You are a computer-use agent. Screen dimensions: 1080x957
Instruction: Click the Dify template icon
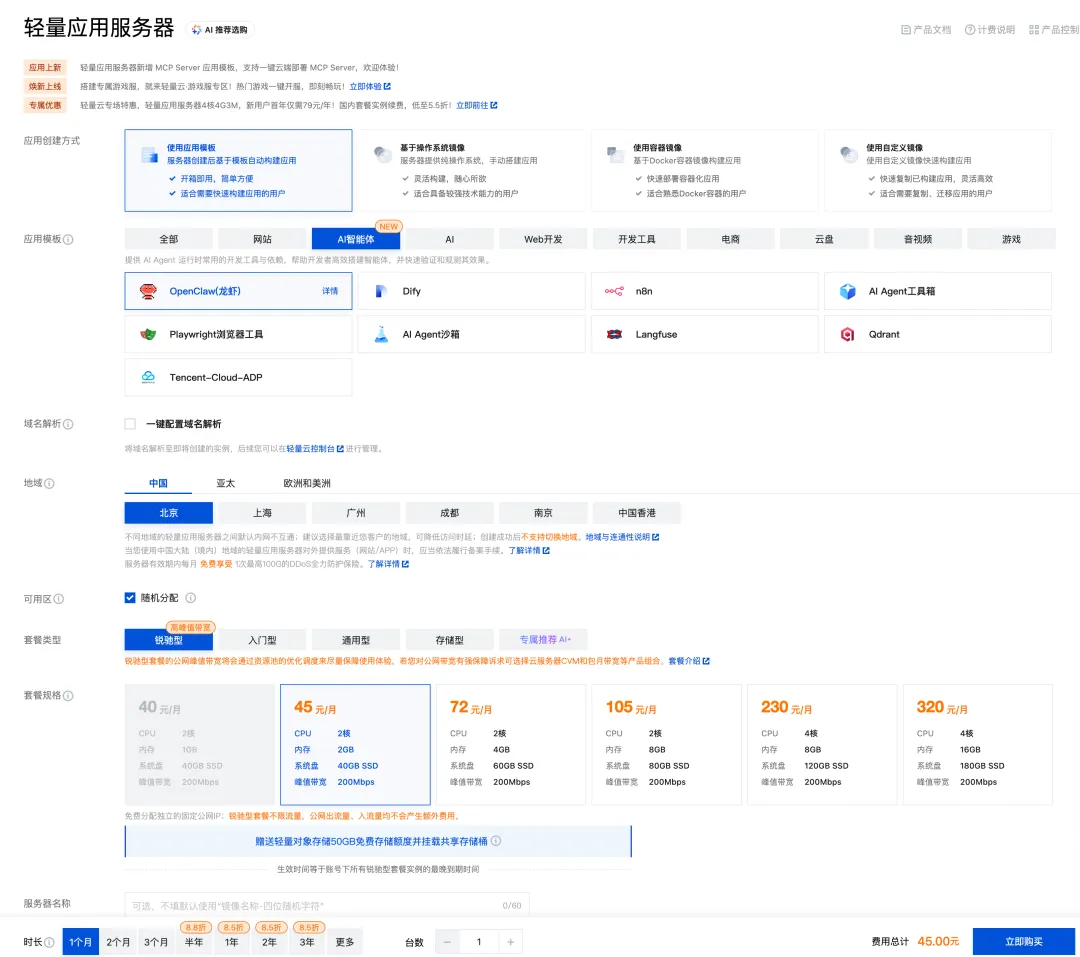point(381,291)
